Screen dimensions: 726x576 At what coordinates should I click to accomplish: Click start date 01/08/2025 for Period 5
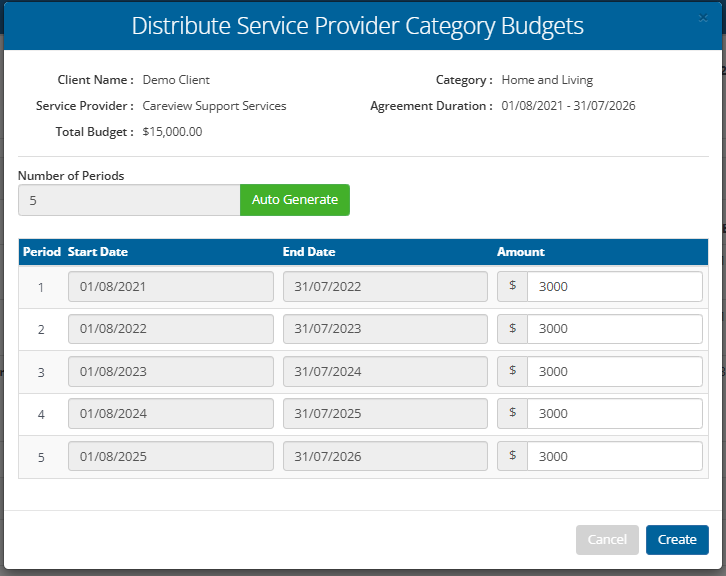pyautogui.click(x=170, y=457)
